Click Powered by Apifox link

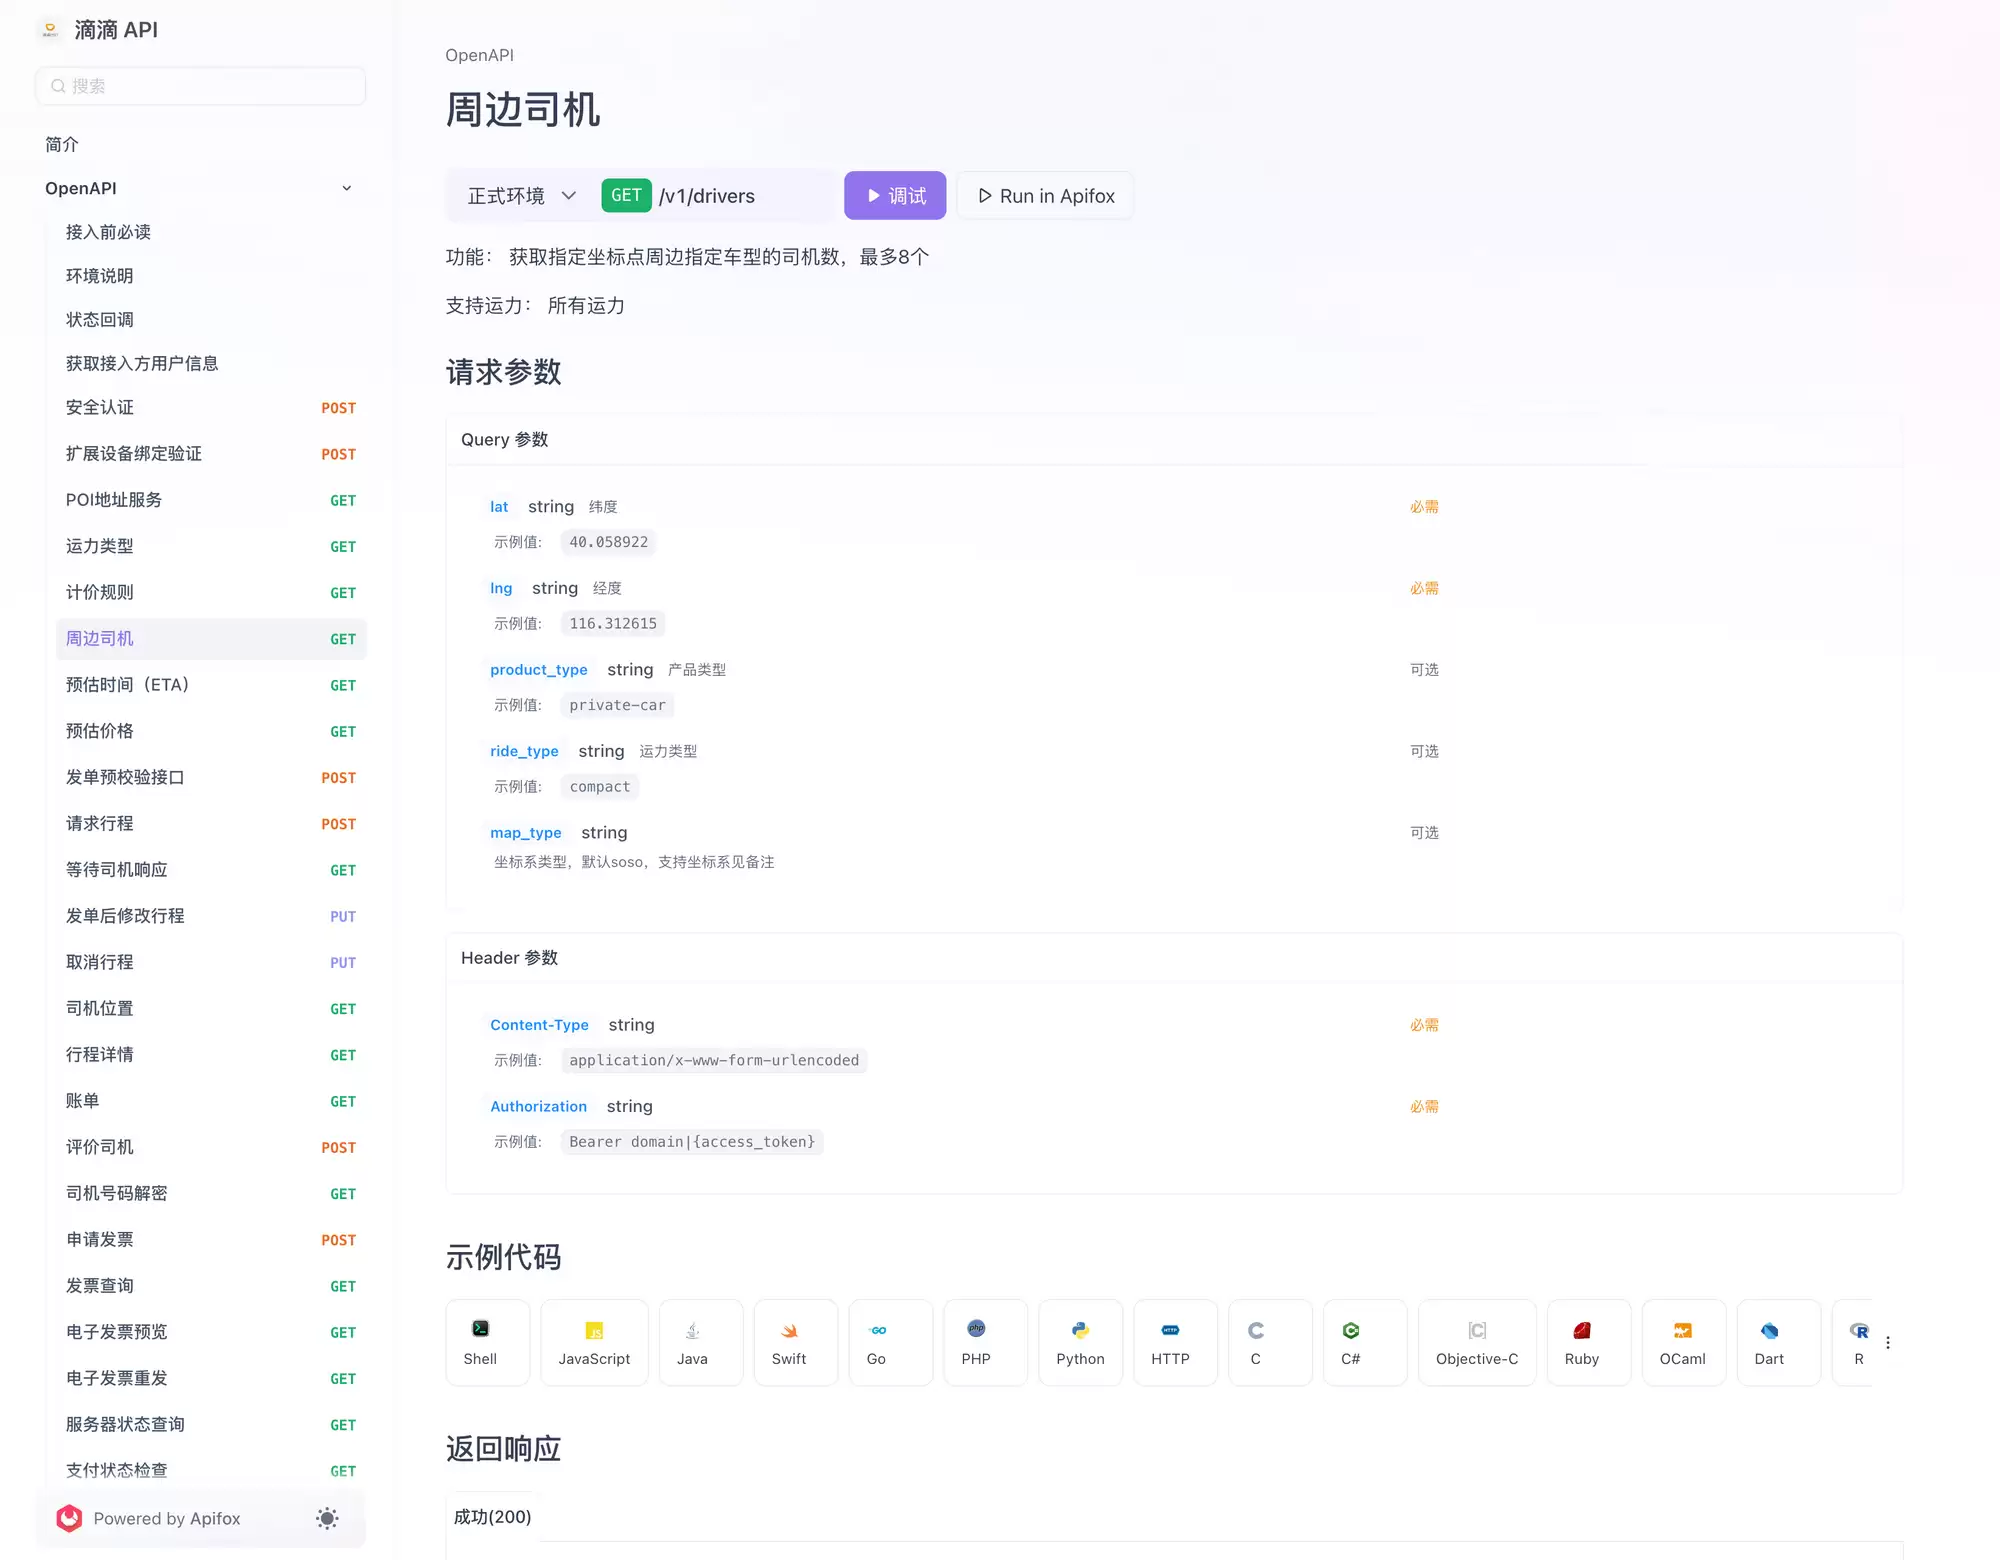(167, 1518)
